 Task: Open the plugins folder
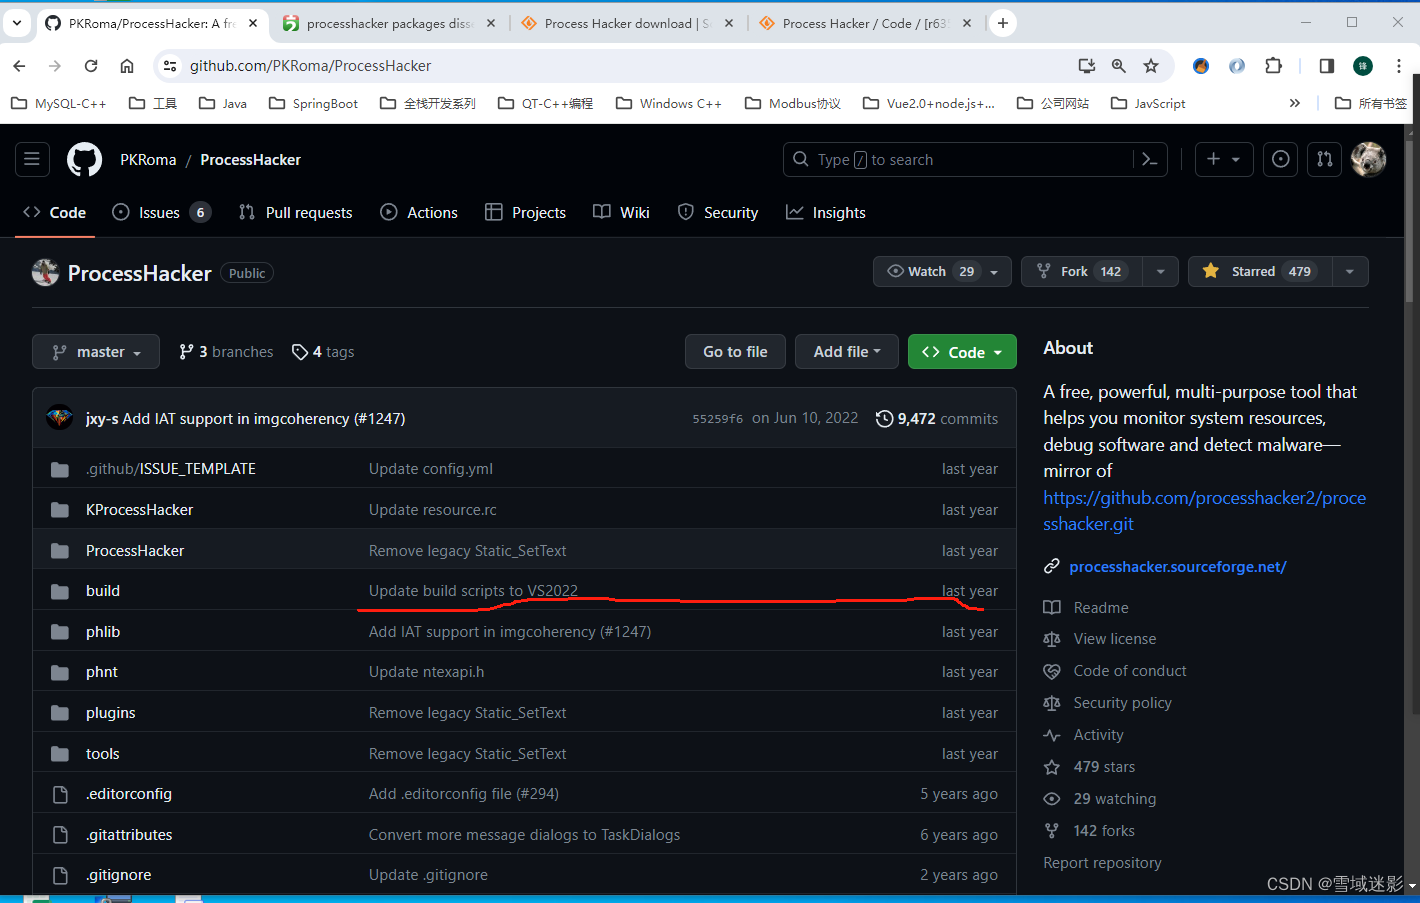pos(110,713)
